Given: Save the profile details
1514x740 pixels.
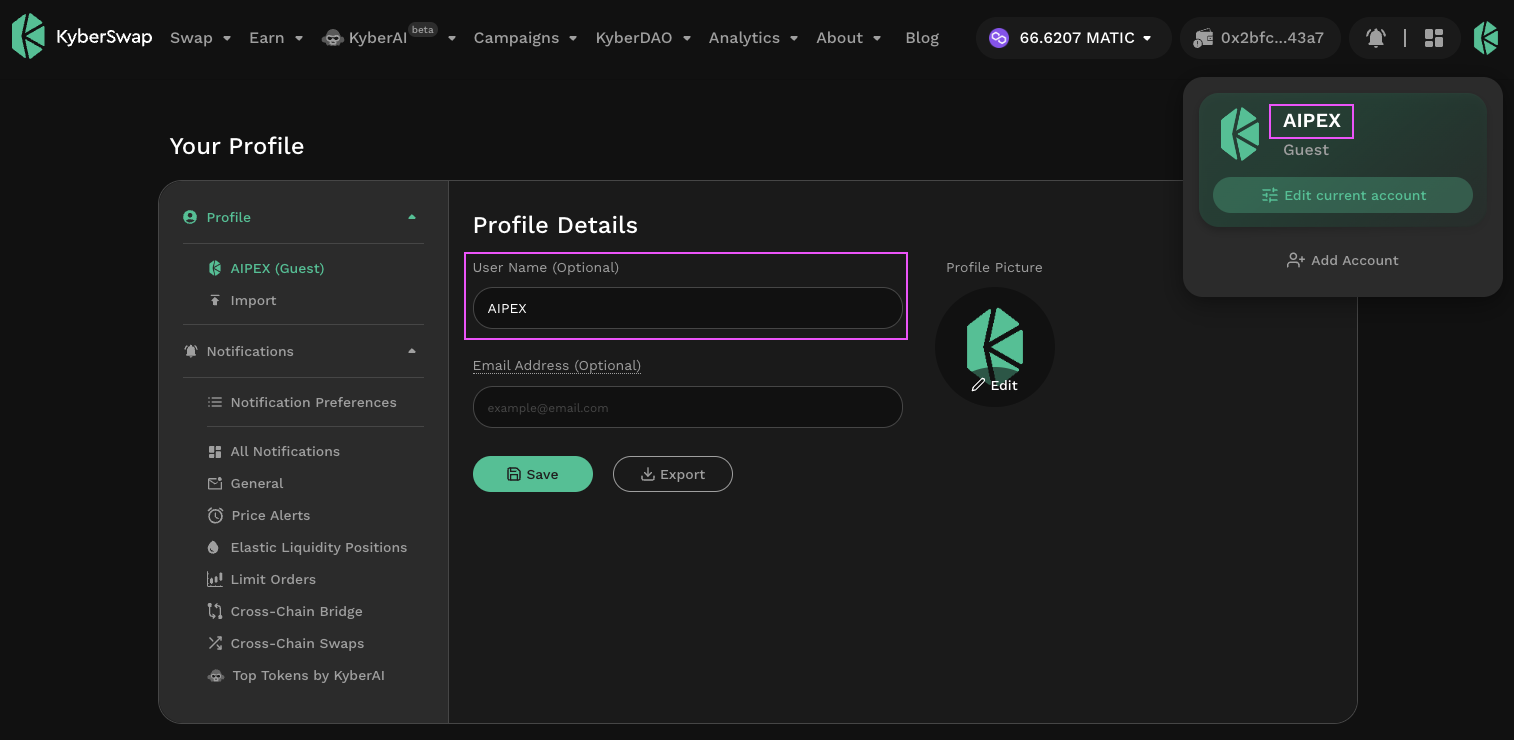Looking at the screenshot, I should click(532, 474).
